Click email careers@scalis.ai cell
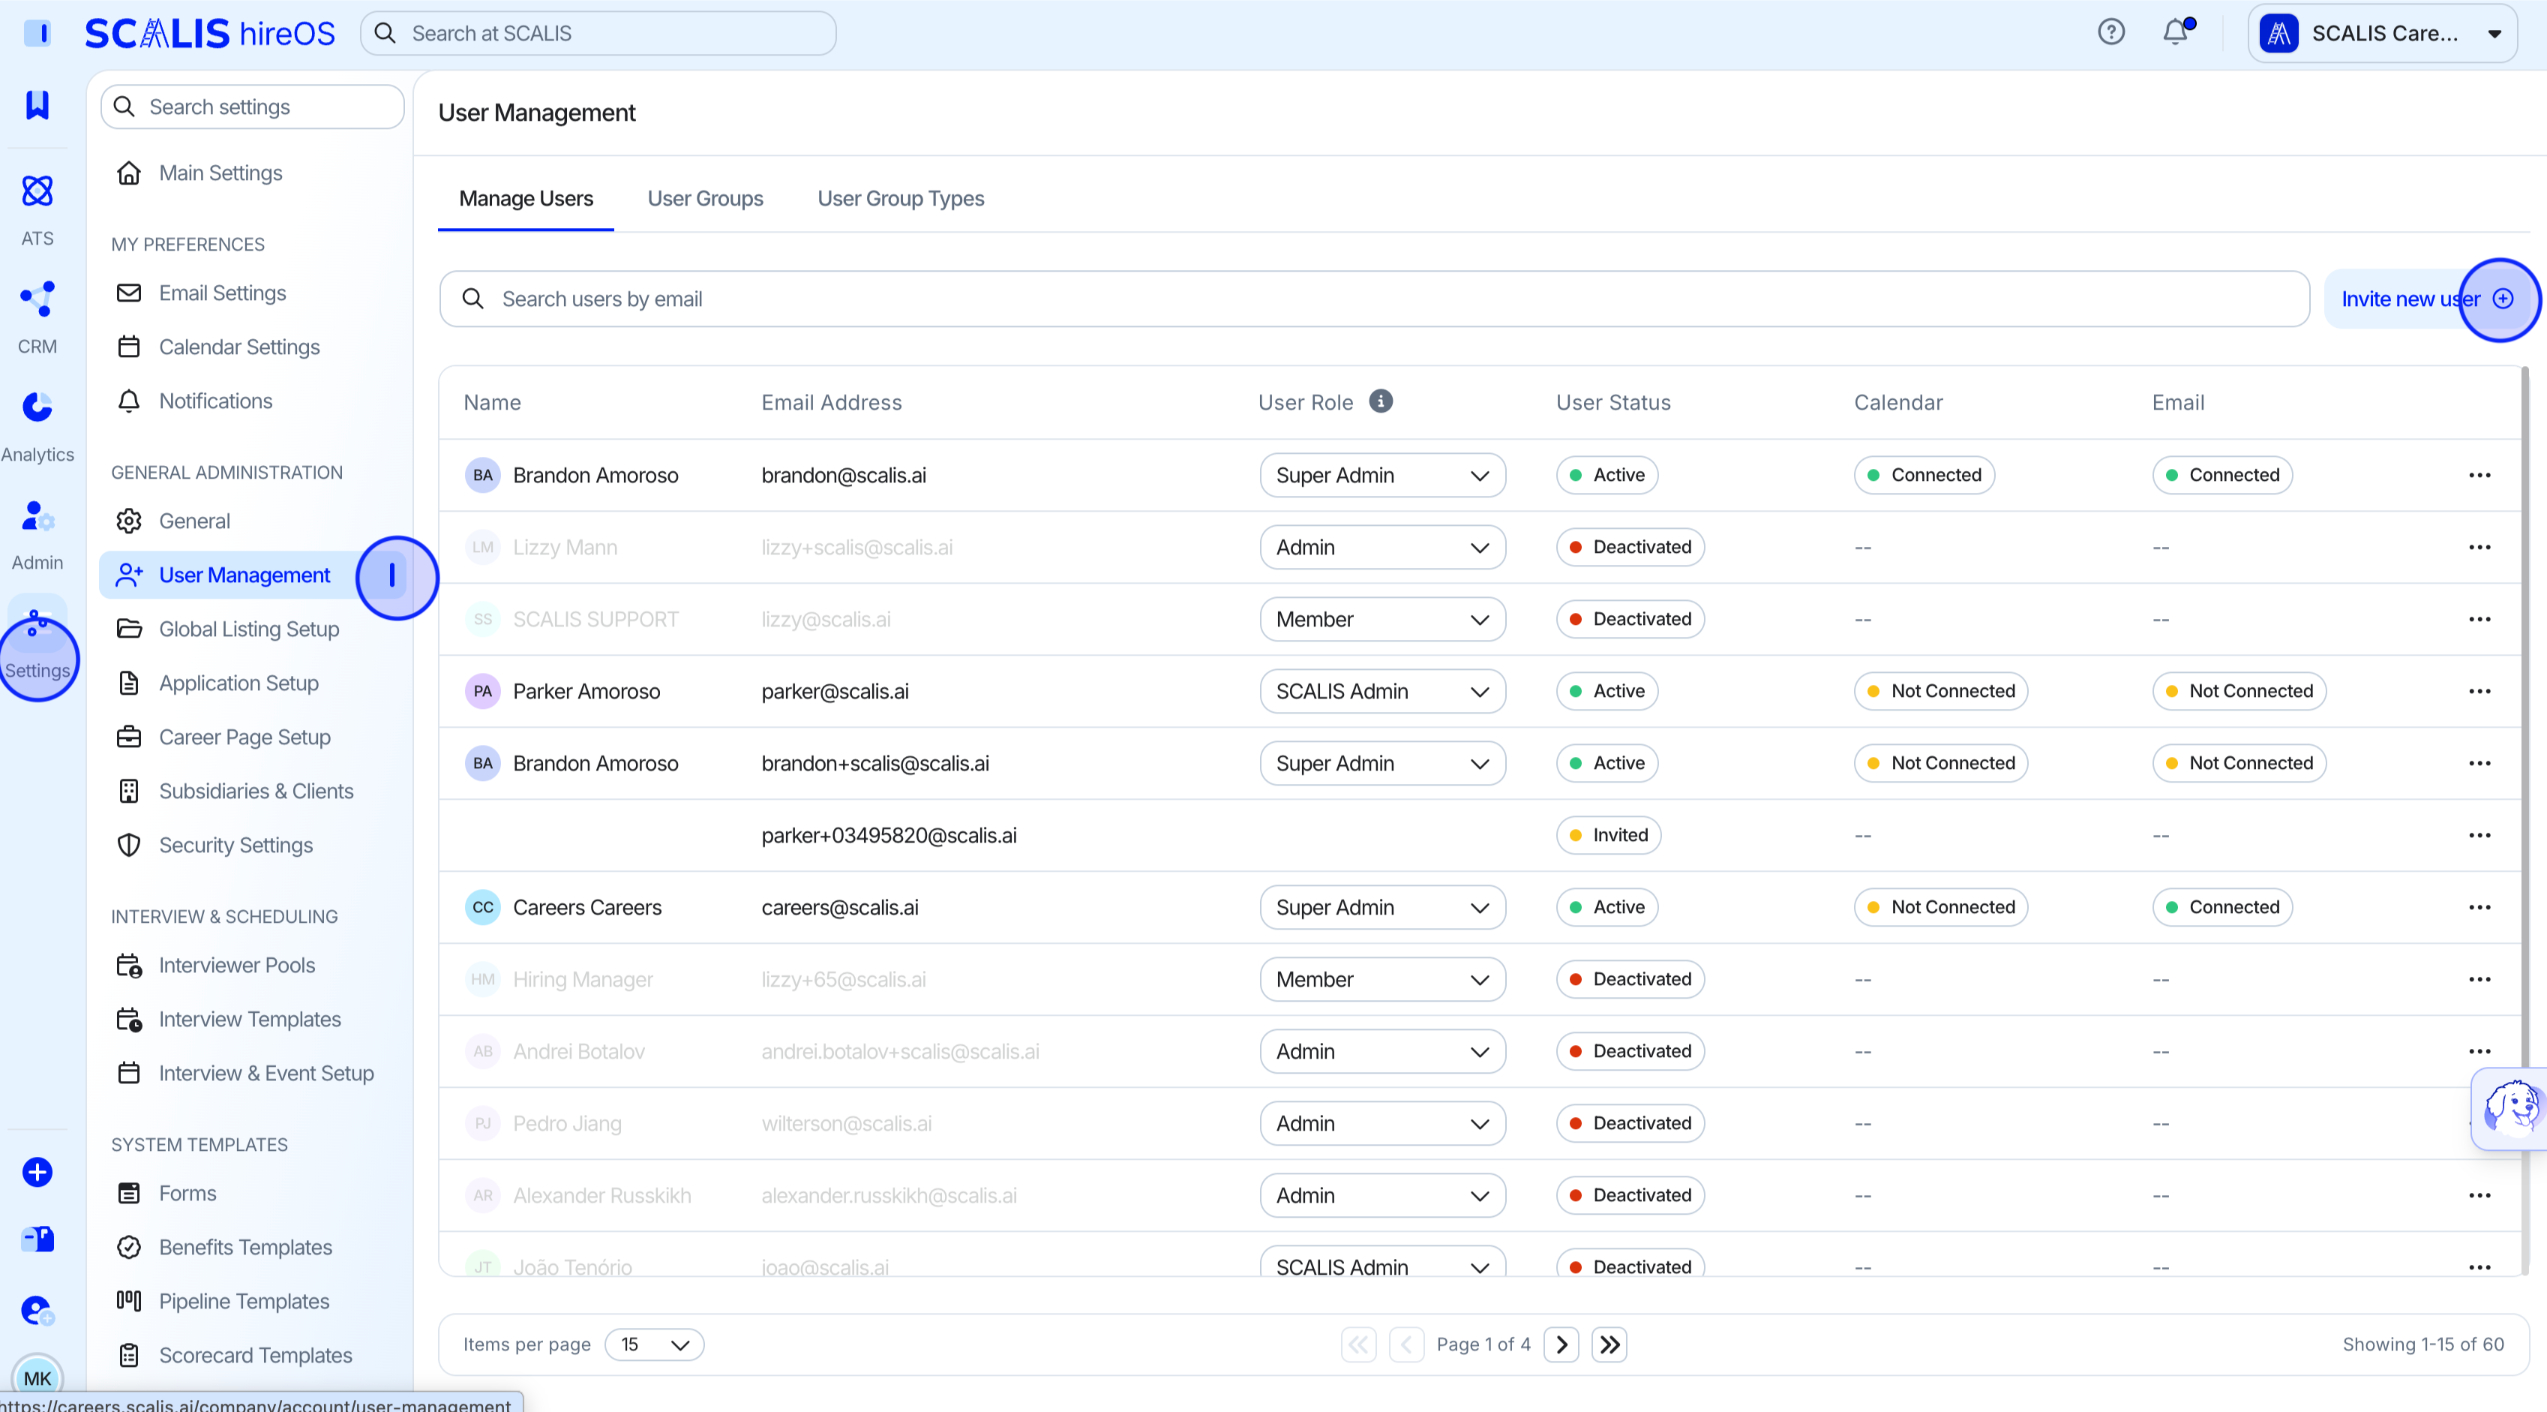 pyautogui.click(x=840, y=907)
